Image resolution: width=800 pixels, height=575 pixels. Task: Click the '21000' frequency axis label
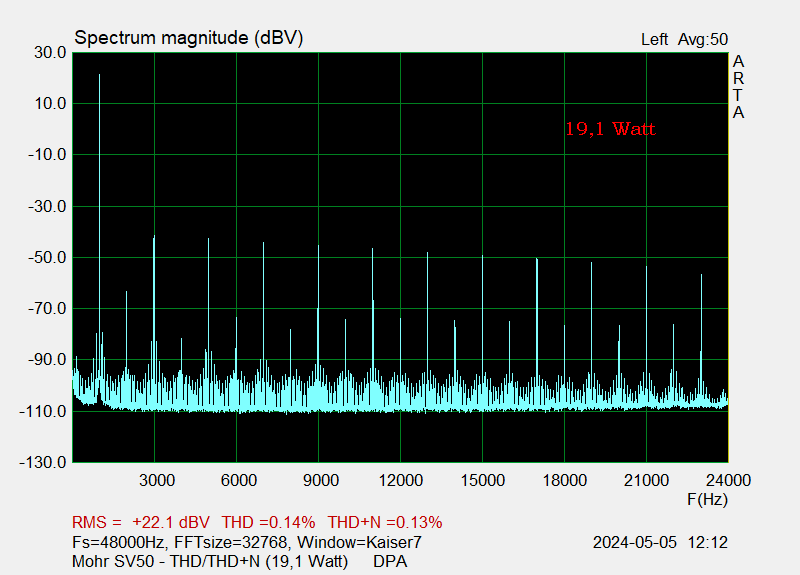[x=646, y=481]
